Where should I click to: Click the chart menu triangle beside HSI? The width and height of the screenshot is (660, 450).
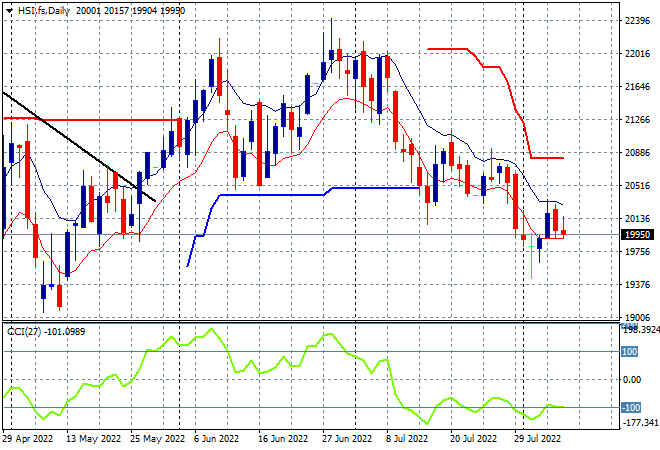click(x=9, y=11)
